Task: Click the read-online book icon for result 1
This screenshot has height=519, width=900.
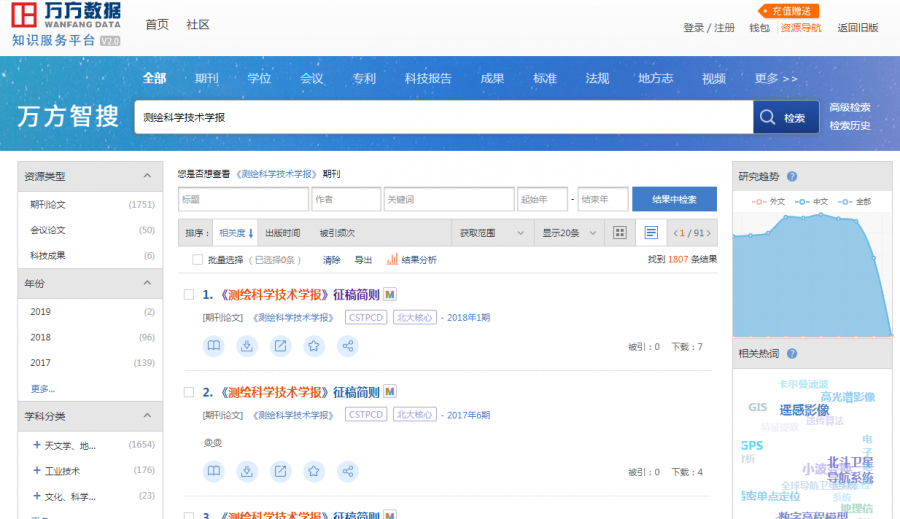Action: [x=213, y=346]
